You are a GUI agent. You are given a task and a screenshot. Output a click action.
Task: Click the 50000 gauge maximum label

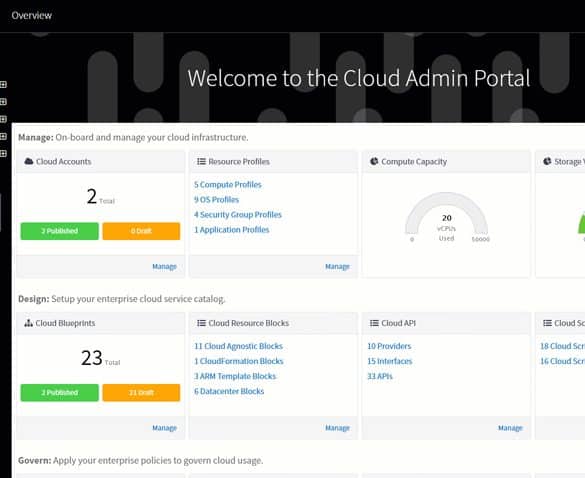pyautogui.click(x=481, y=239)
